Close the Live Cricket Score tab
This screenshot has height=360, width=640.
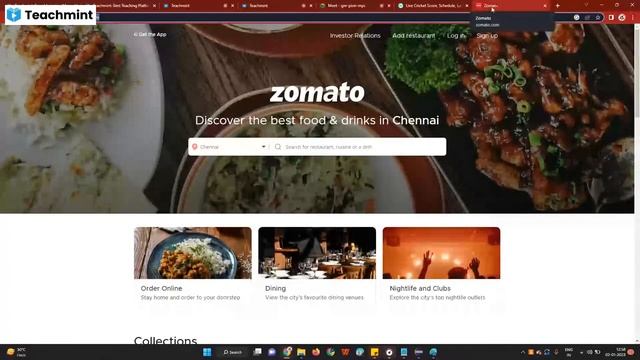467,6
